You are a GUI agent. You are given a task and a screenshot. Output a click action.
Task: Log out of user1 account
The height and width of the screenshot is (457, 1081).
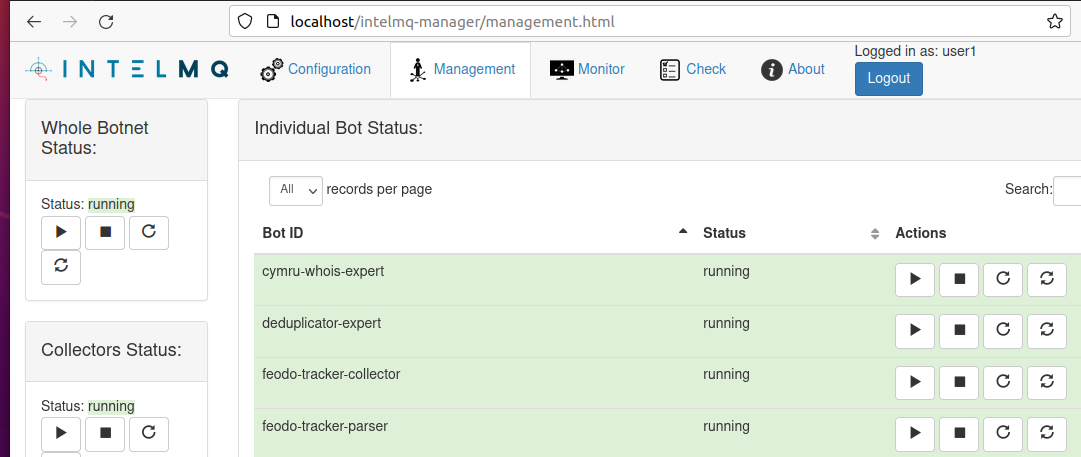pyautogui.click(x=889, y=79)
